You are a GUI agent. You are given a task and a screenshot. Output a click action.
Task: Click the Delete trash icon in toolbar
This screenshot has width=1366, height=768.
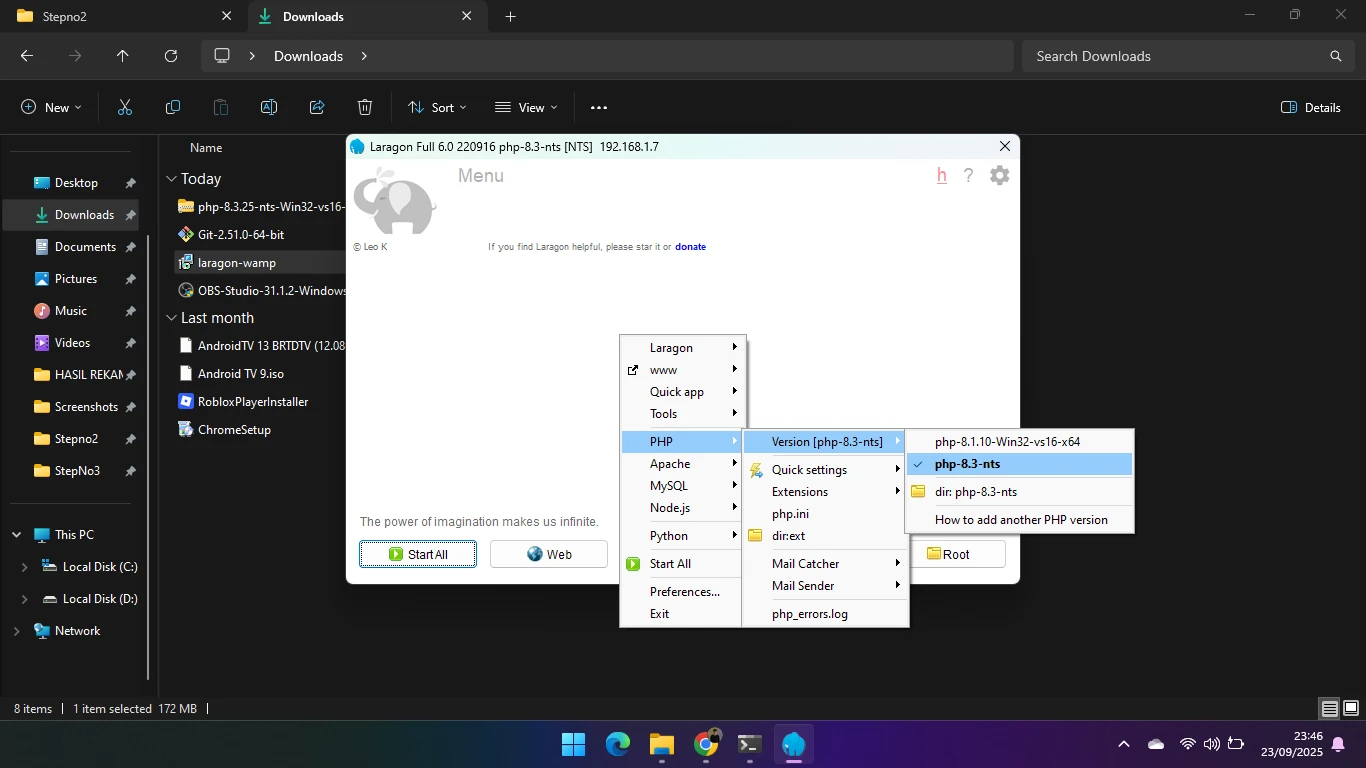pyautogui.click(x=365, y=108)
